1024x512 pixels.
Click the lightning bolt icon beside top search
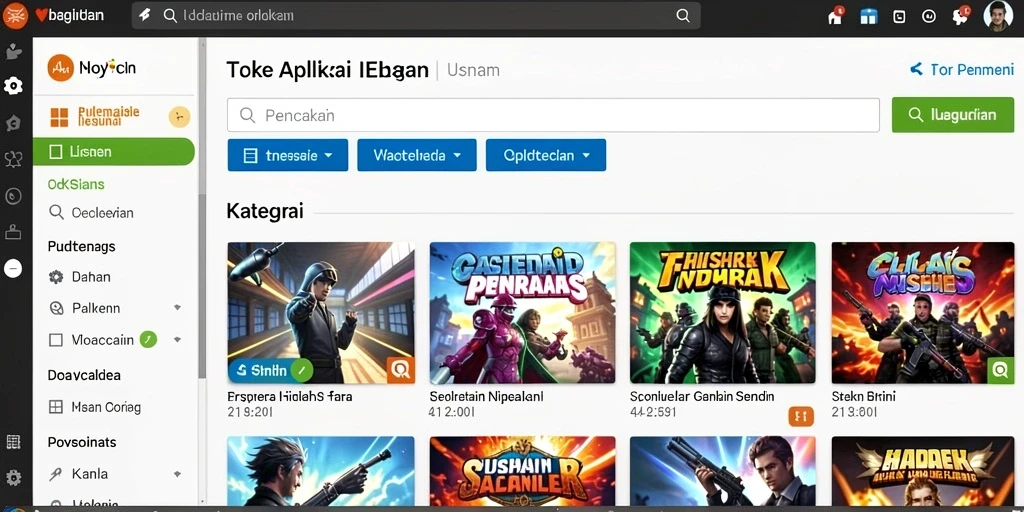coord(145,16)
